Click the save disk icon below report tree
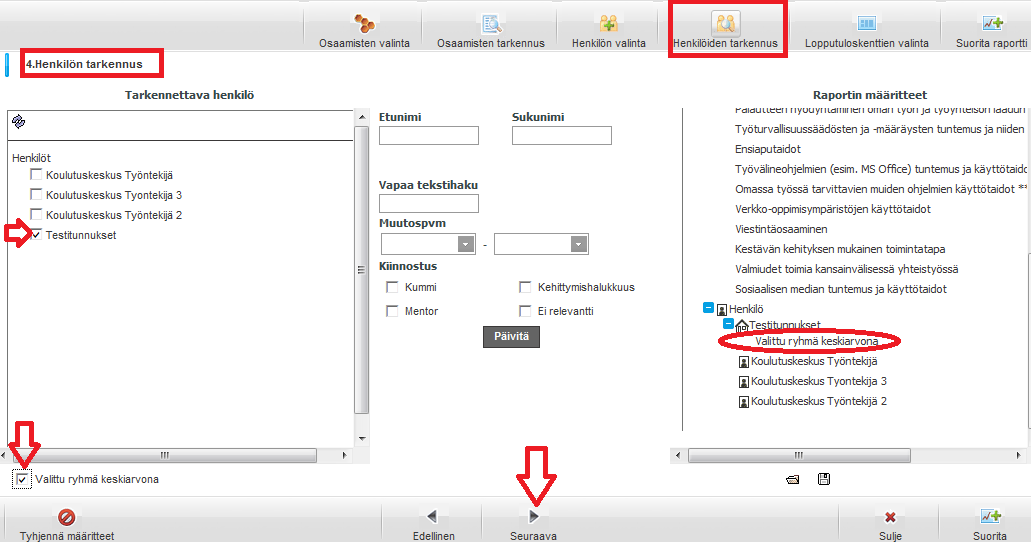This screenshot has width=1031, height=542. pos(824,479)
